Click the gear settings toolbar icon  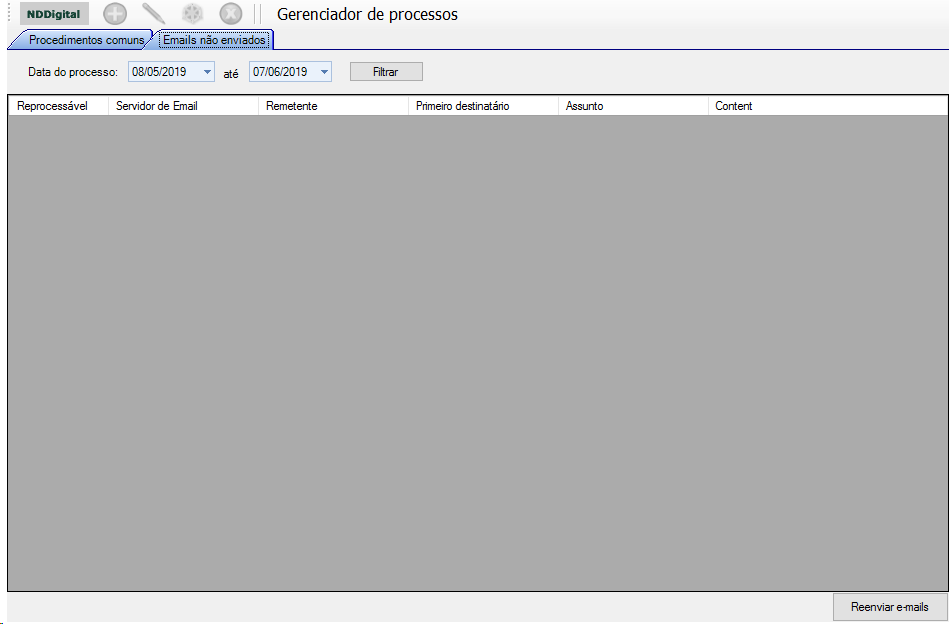pyautogui.click(x=192, y=14)
